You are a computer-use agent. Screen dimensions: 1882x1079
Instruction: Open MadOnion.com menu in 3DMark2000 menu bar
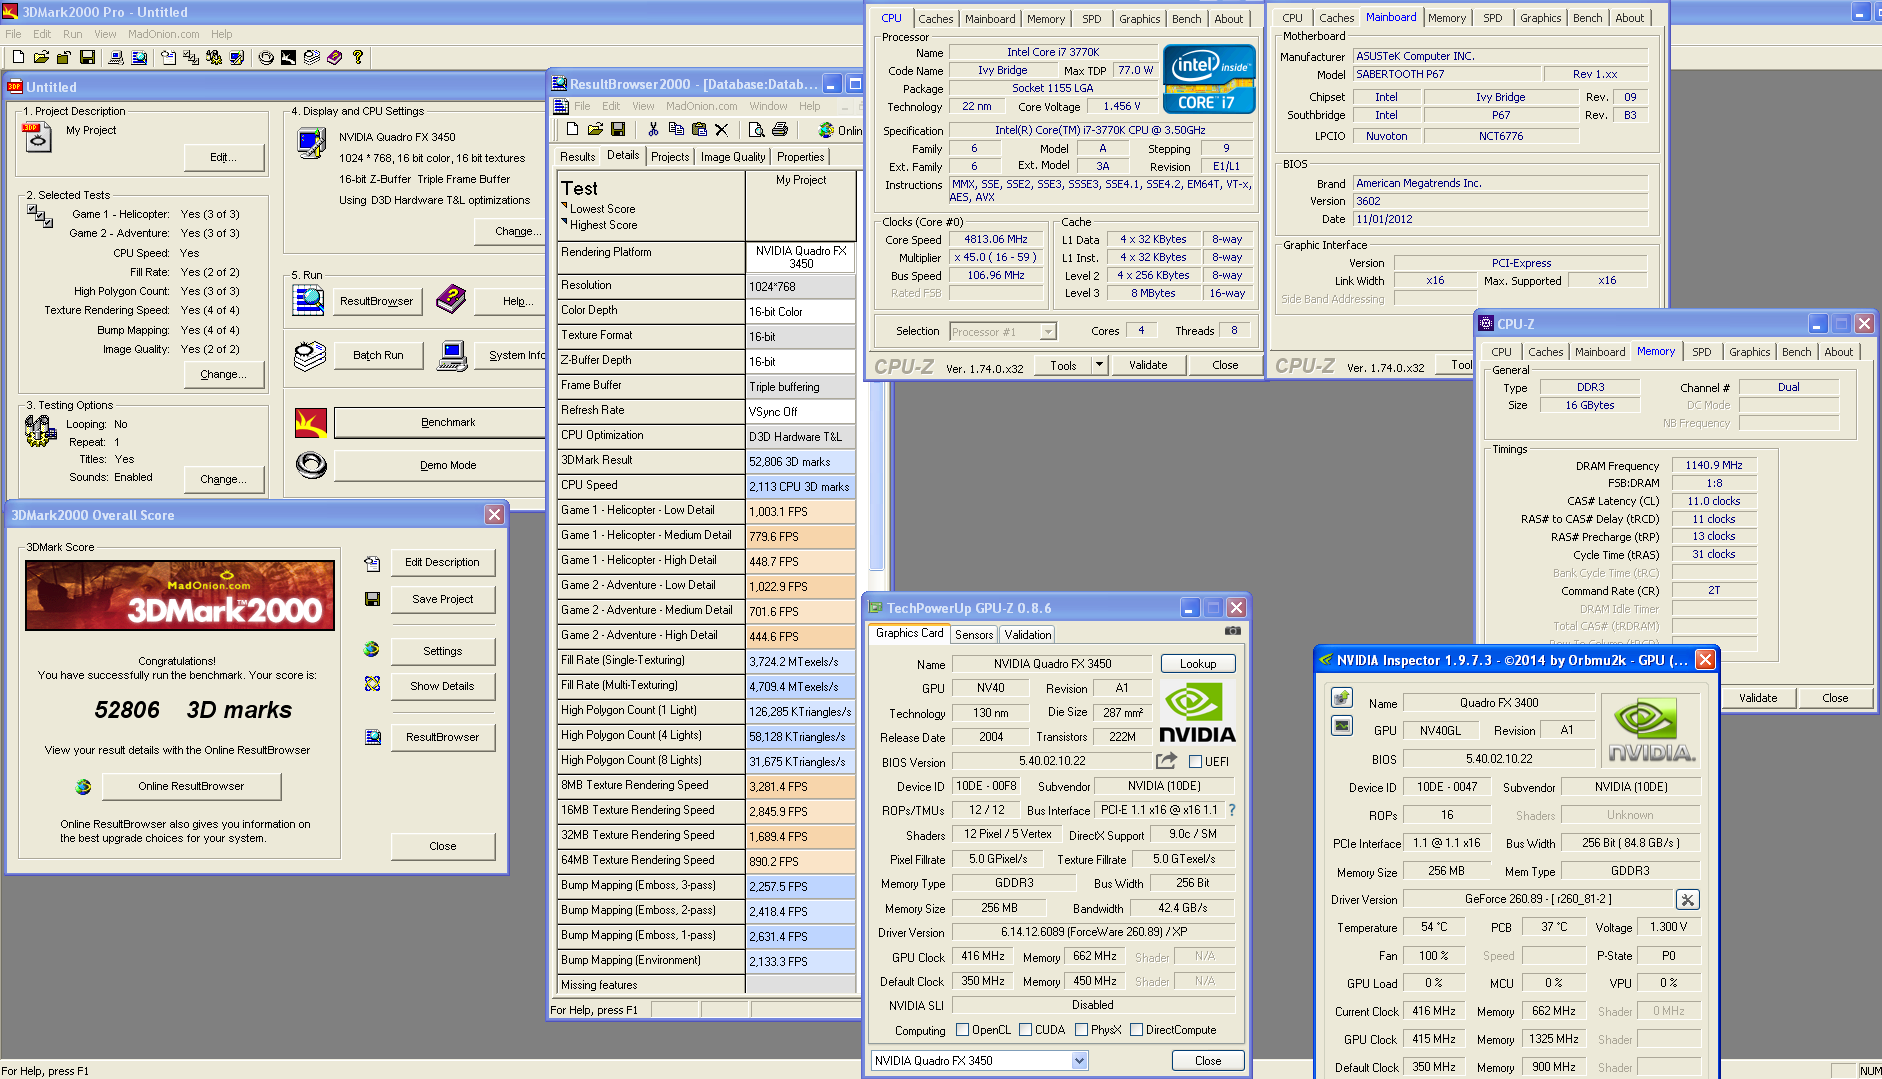[x=163, y=34]
